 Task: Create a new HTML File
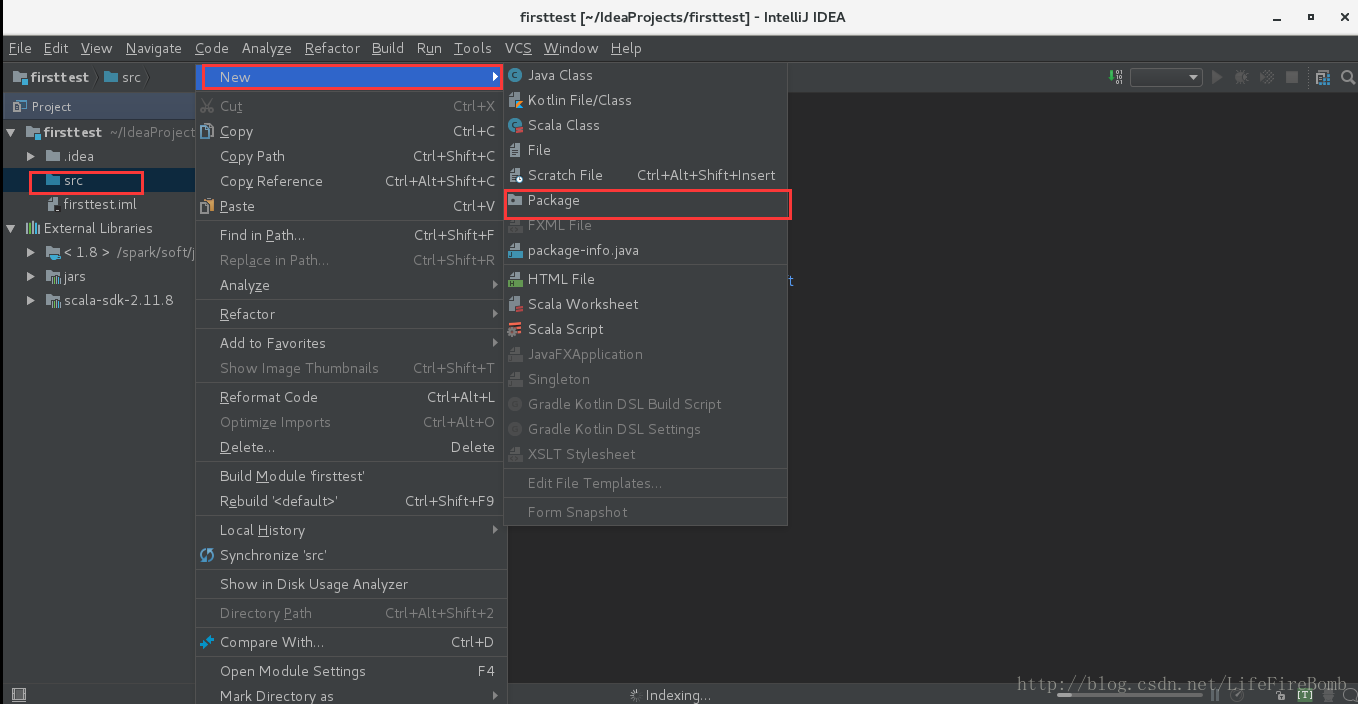coord(648,279)
